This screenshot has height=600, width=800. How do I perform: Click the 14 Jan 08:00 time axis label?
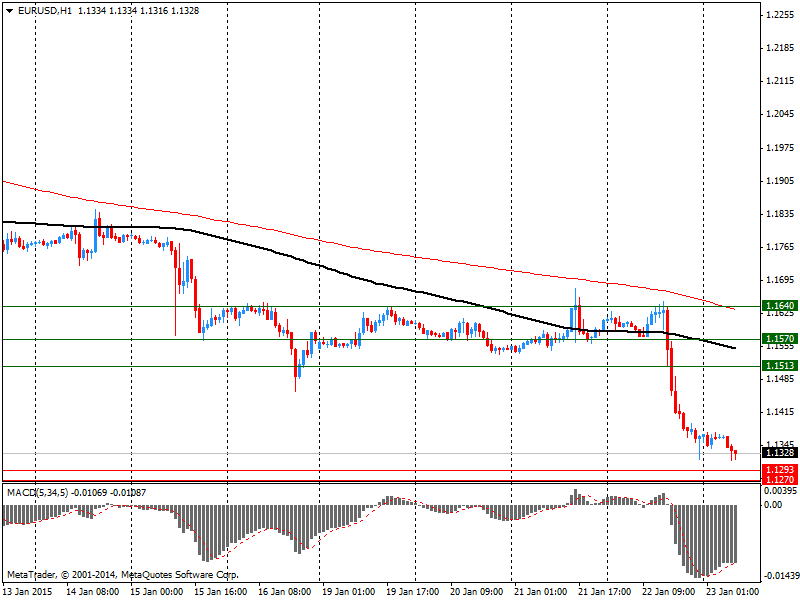pos(93,592)
